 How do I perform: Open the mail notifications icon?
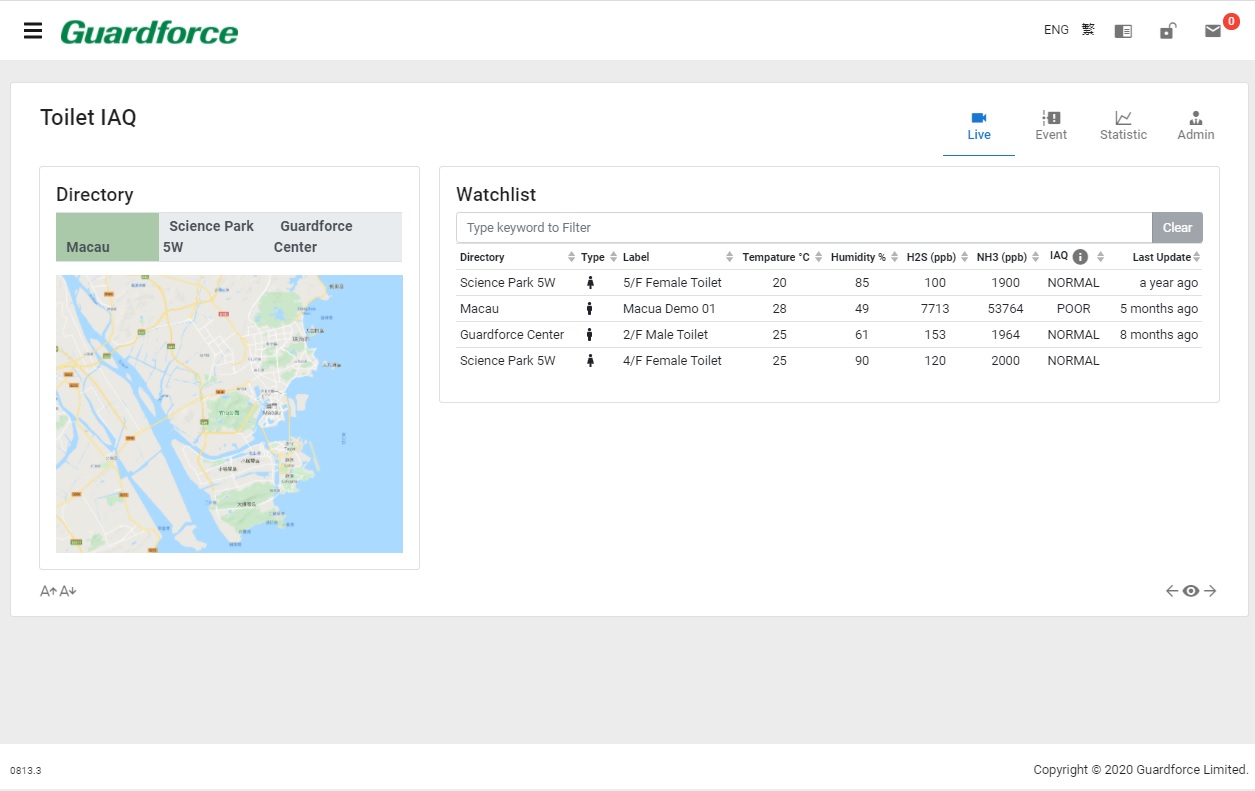pos(1213,31)
